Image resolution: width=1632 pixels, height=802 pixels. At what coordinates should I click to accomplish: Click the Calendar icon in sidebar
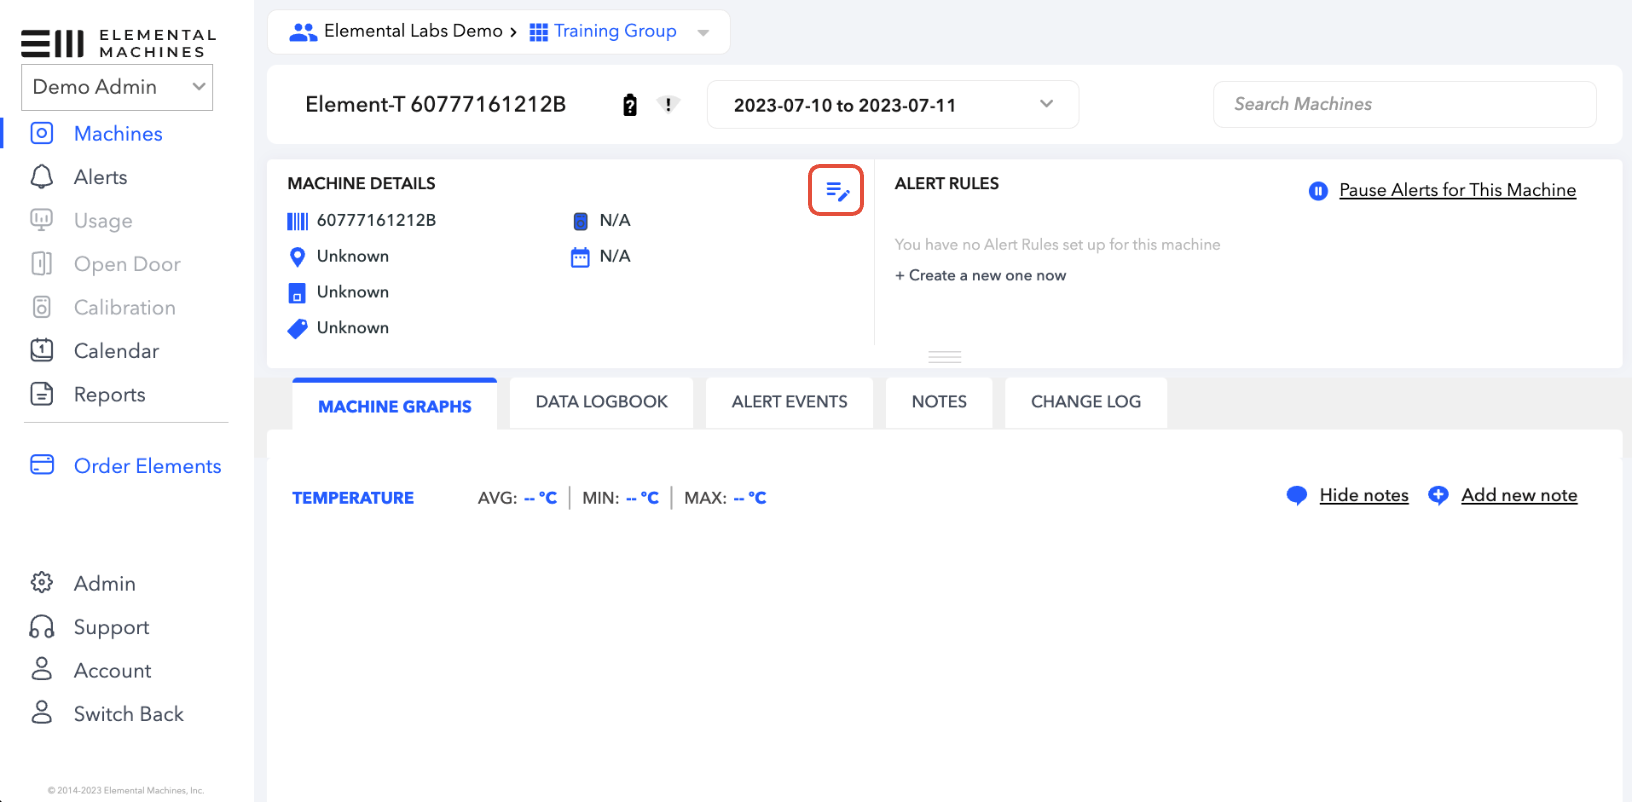pyautogui.click(x=42, y=350)
